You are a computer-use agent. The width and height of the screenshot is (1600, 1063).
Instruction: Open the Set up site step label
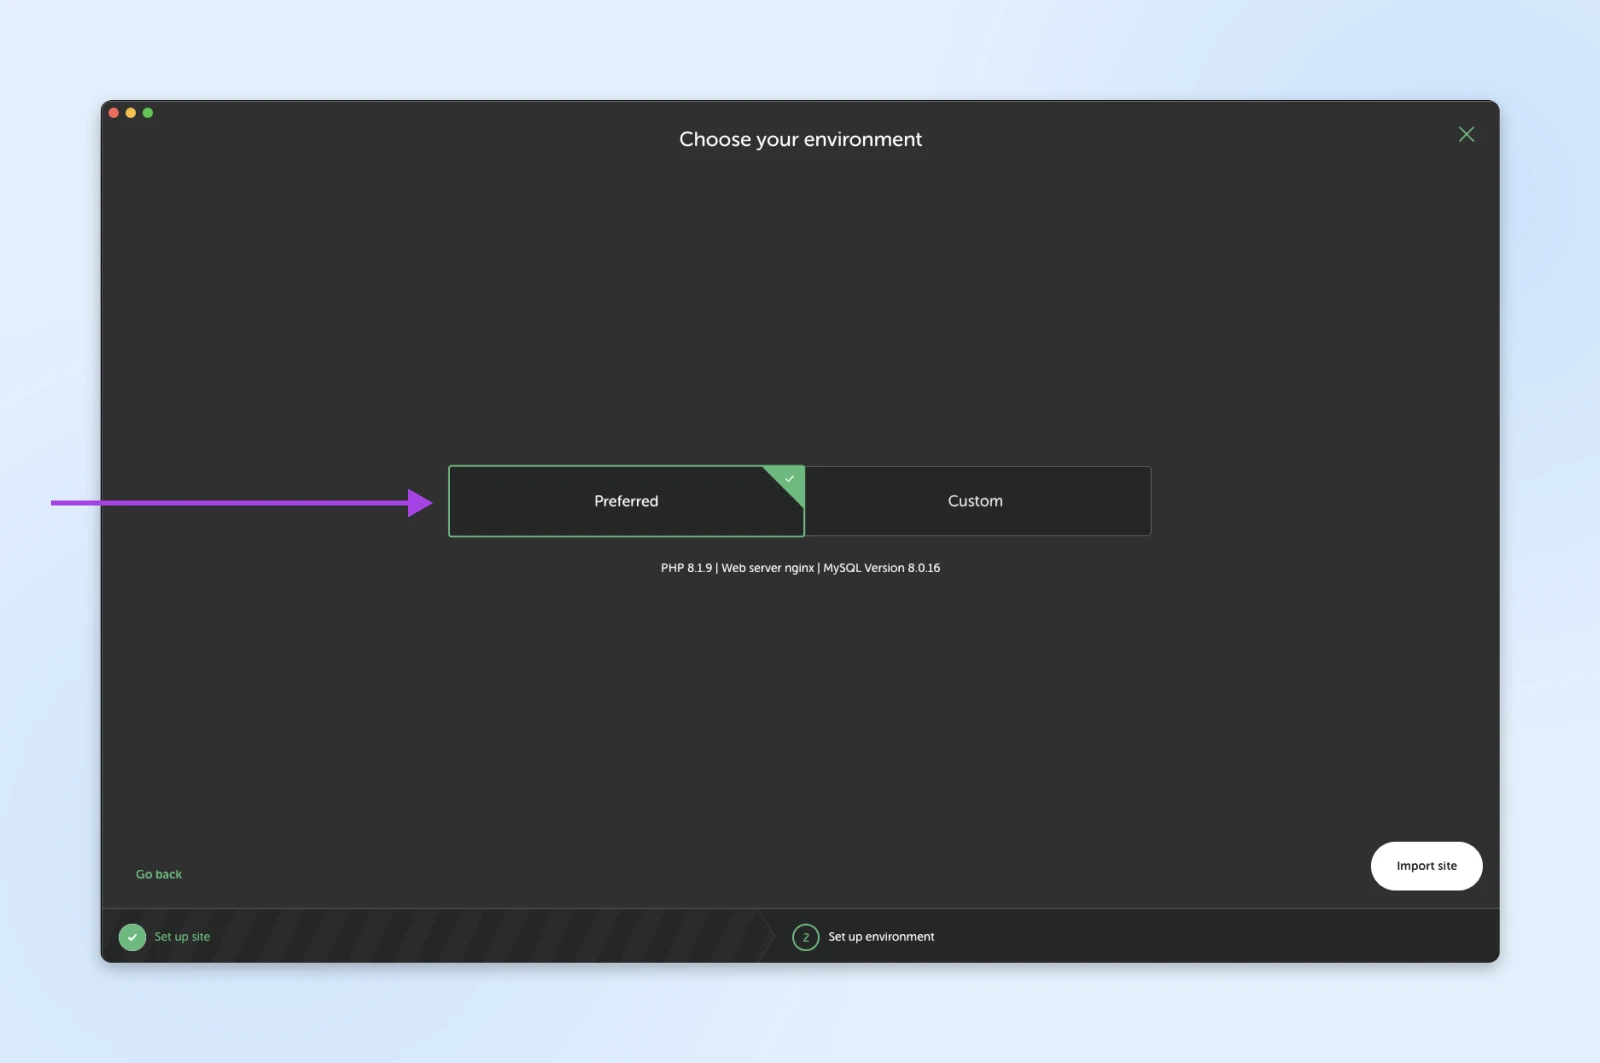tap(182, 937)
